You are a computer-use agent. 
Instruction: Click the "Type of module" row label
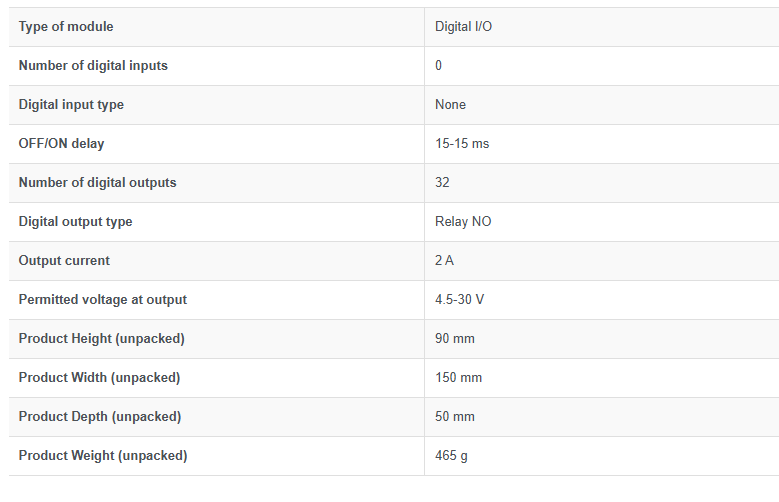67,27
